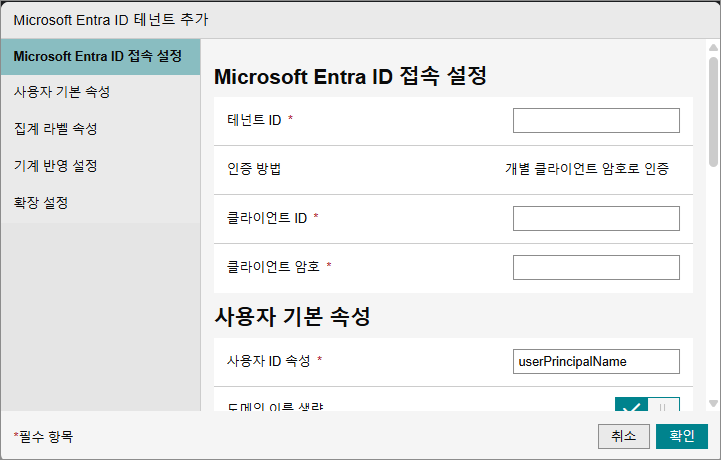
Task: Edit the 사용자 ID 속성 field with userPrincipalName
Action: point(596,362)
